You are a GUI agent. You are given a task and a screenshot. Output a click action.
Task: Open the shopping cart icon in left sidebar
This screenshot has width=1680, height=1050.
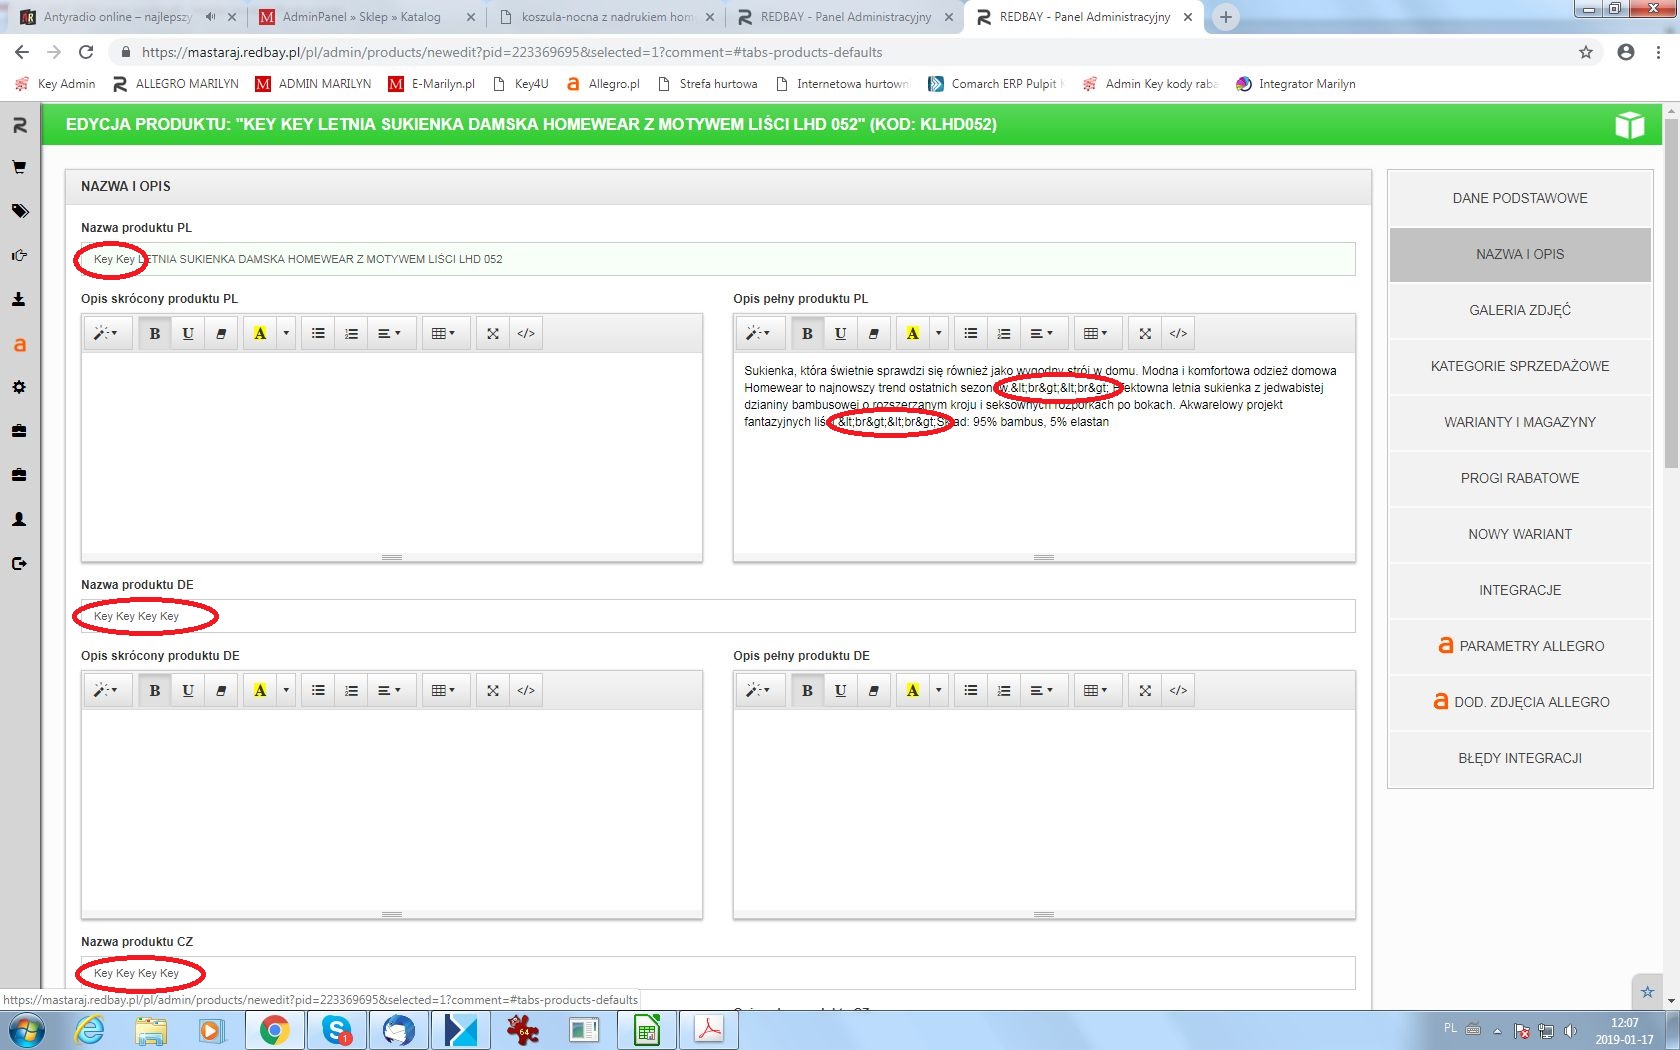pyautogui.click(x=19, y=168)
